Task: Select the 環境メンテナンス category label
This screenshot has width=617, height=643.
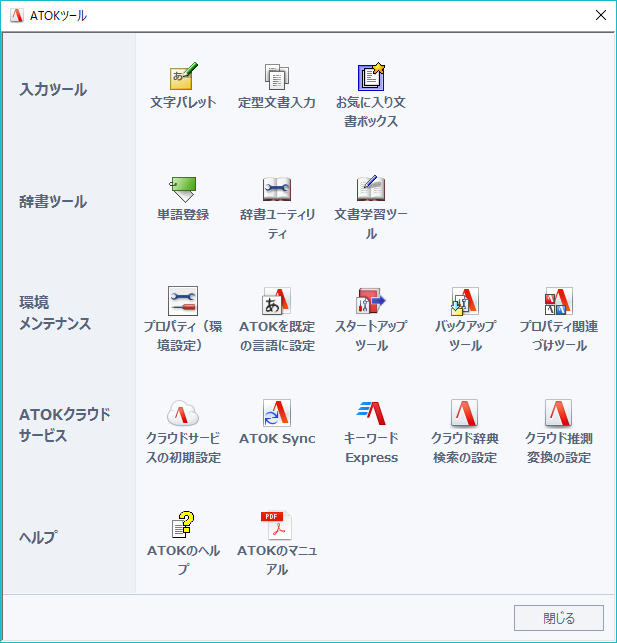Action: click(x=55, y=313)
